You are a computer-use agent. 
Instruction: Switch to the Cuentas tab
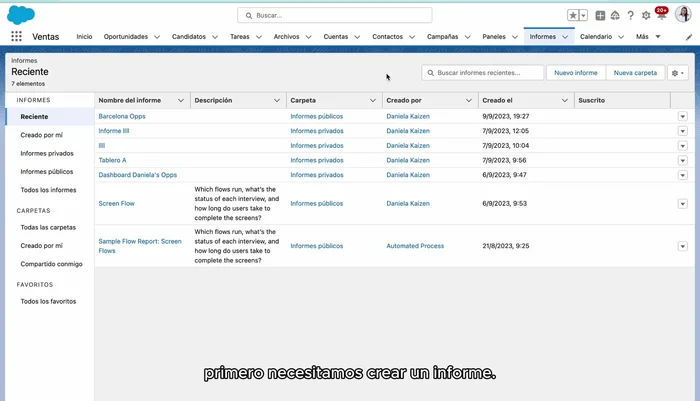(x=336, y=37)
